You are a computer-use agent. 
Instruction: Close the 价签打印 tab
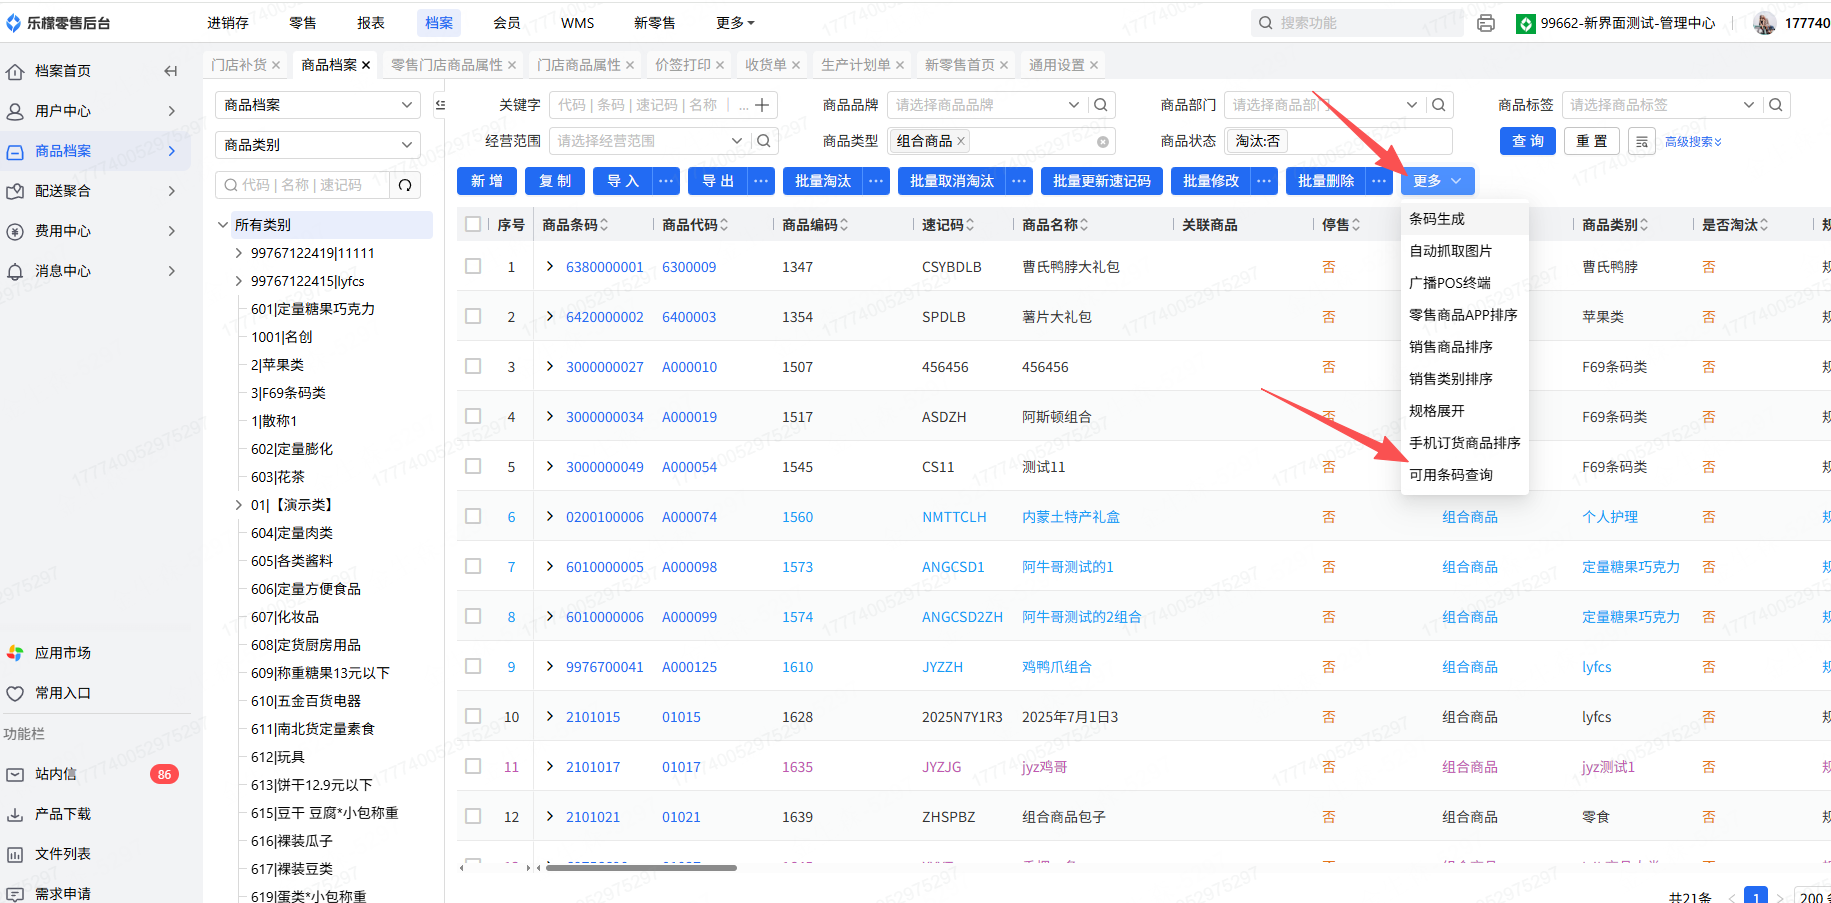pos(720,65)
